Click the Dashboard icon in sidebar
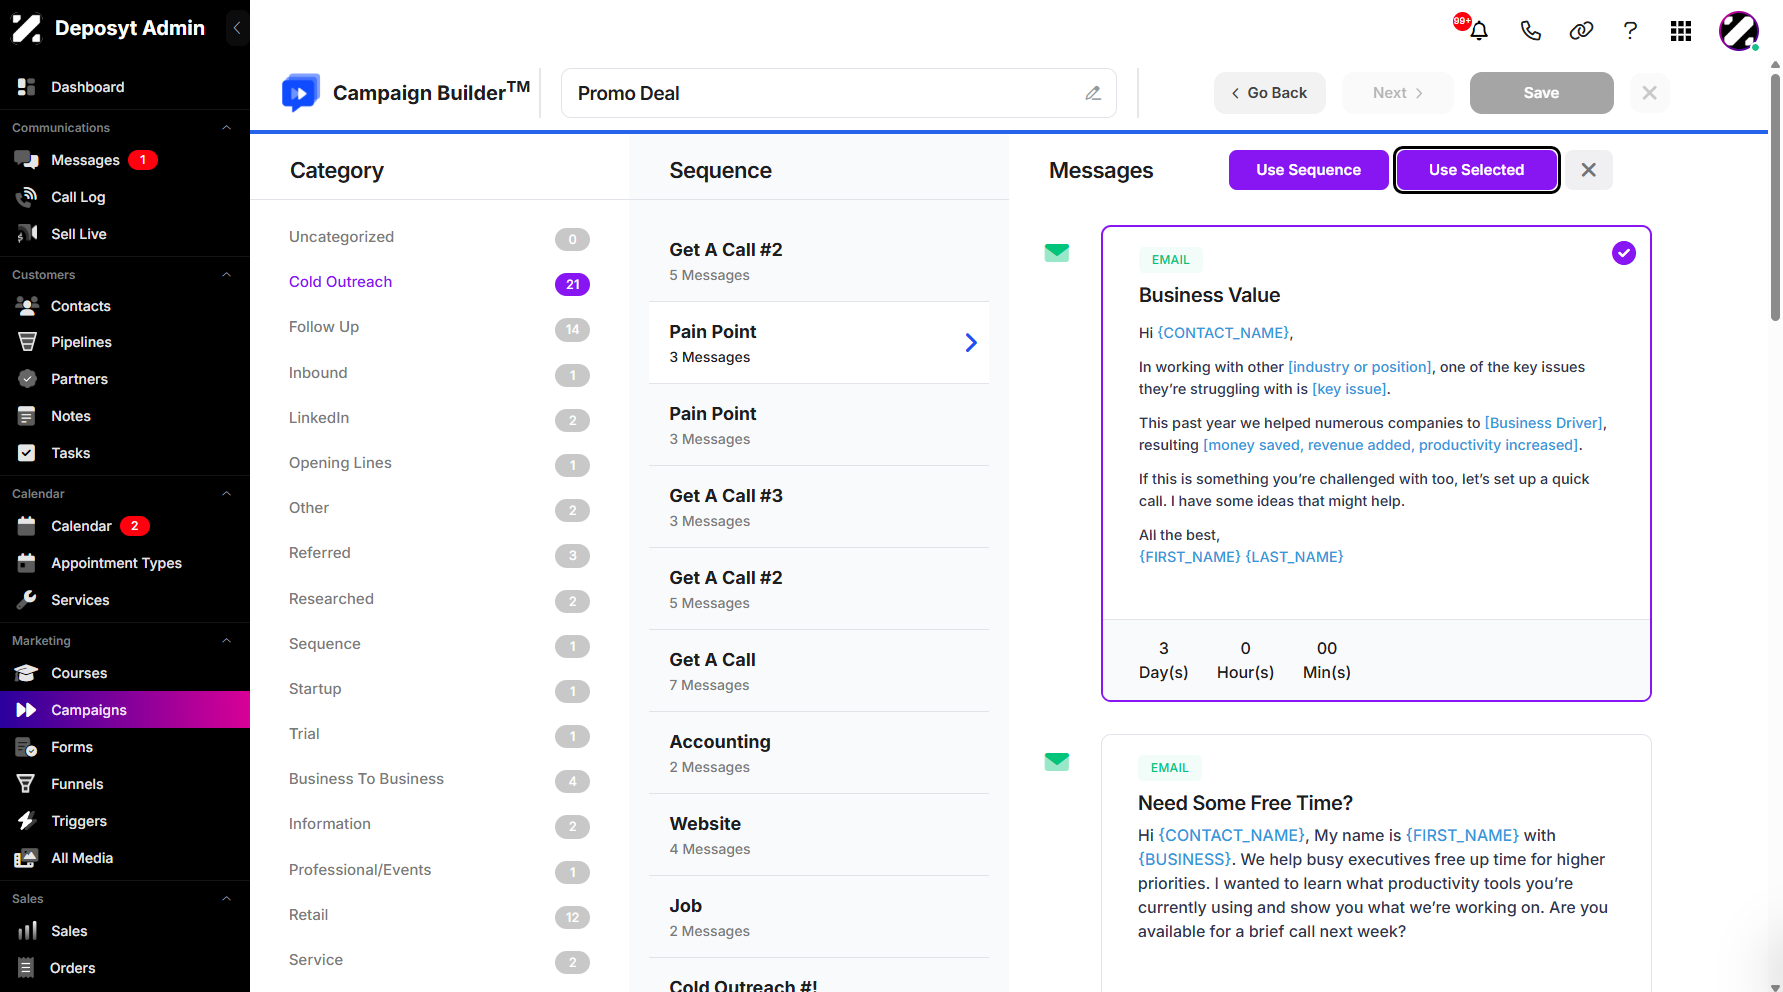 [27, 87]
